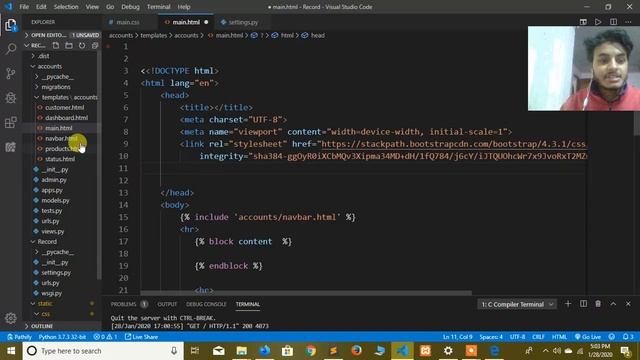Click the errors and warnings status indicator
Viewport: 640px width, 360px height.
pos(105,337)
